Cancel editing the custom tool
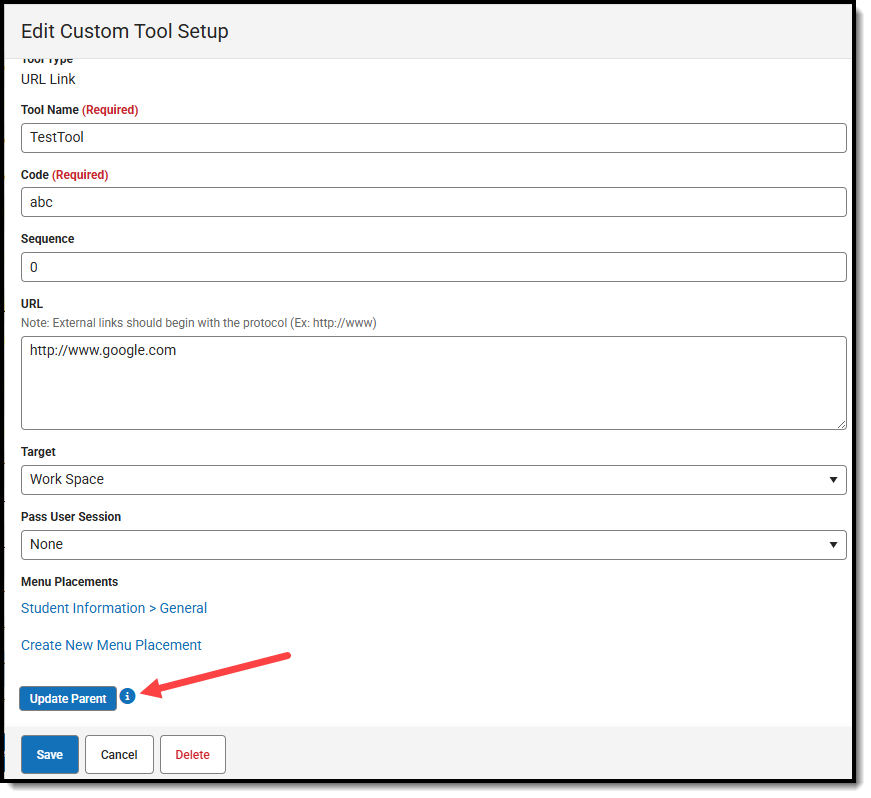871x798 pixels. coord(119,754)
